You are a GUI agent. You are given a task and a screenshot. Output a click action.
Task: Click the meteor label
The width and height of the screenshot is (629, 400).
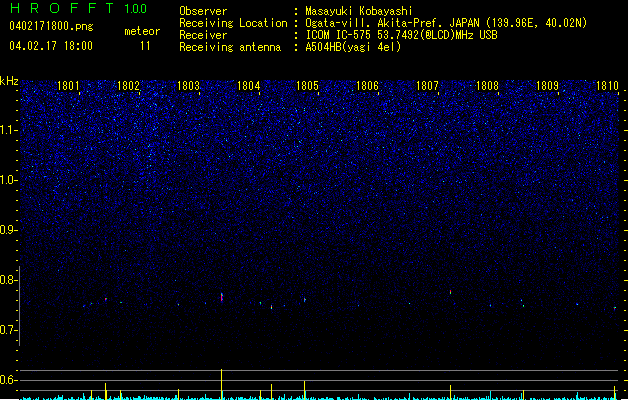[x=142, y=31]
